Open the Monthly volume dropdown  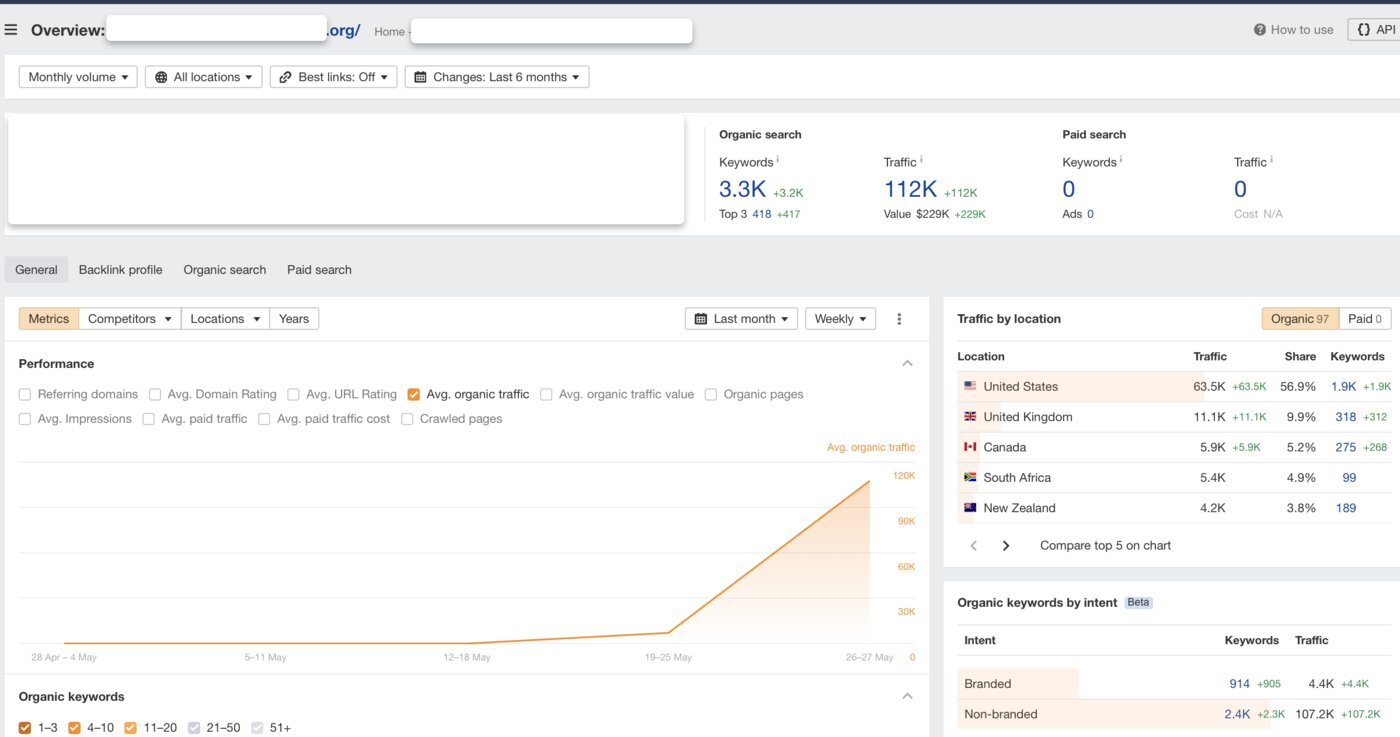[79, 77]
